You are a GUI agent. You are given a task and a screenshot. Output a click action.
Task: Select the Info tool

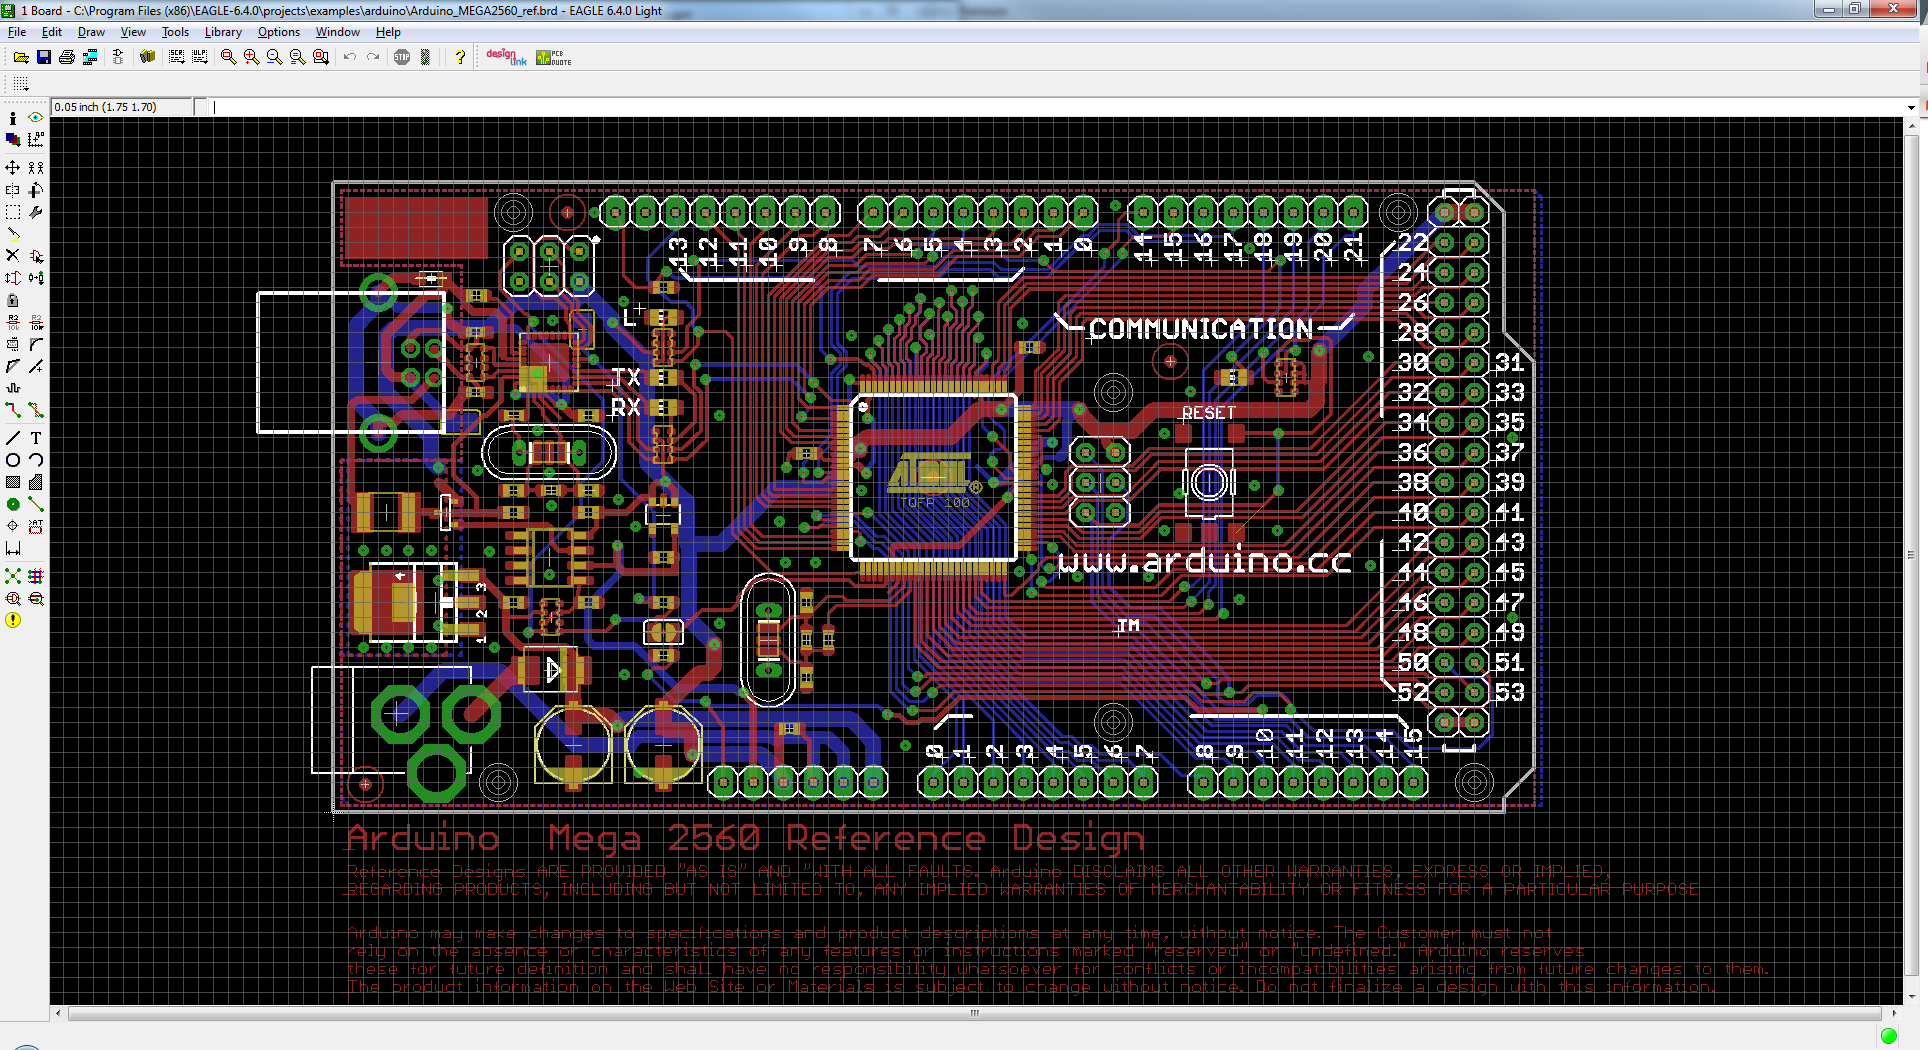(13, 118)
